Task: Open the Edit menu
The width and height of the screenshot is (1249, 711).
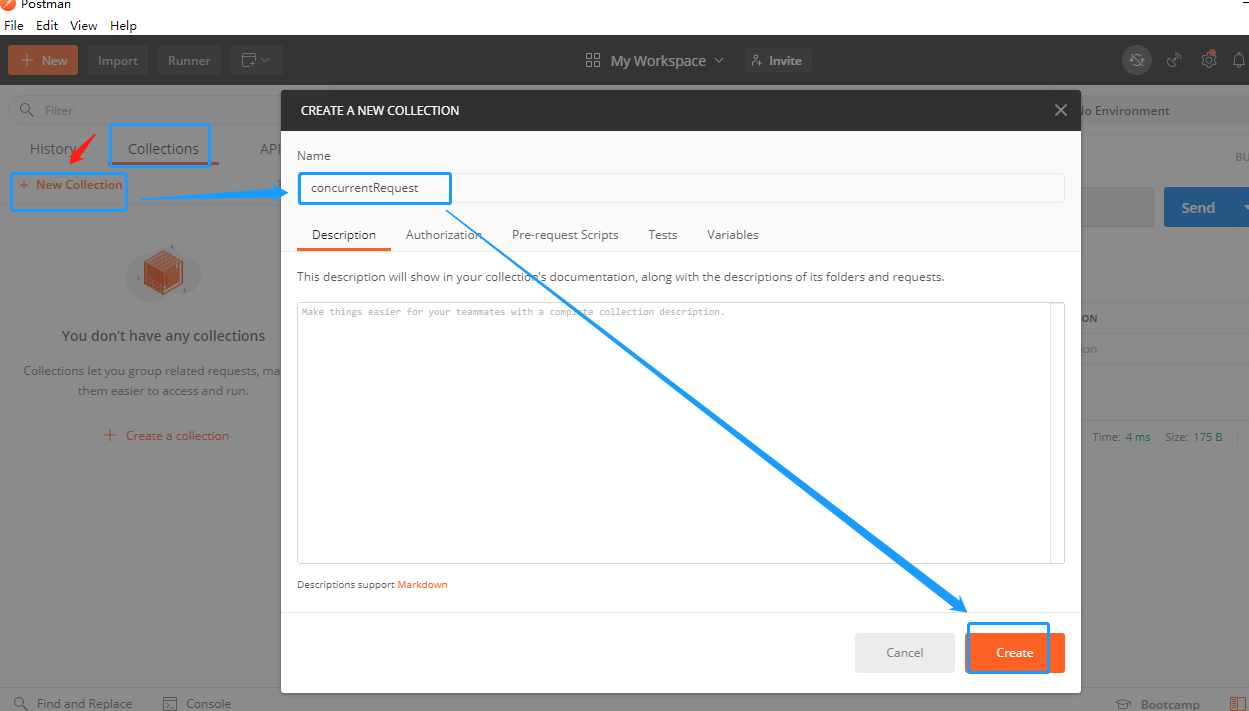Action: [47, 26]
